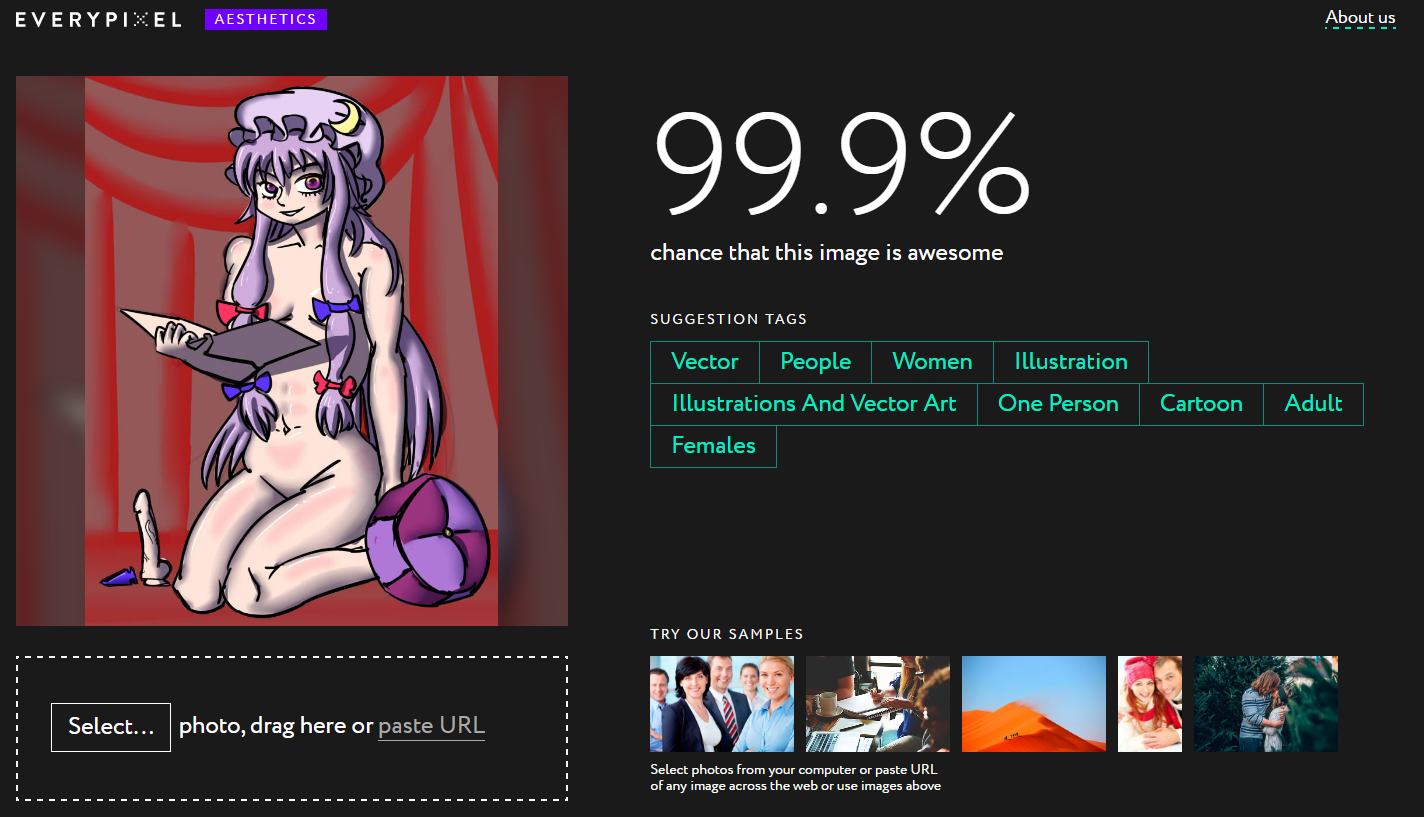The image size is (1424, 817).
Task: Click Illustrations And Vector Art tag
Action: click(814, 404)
